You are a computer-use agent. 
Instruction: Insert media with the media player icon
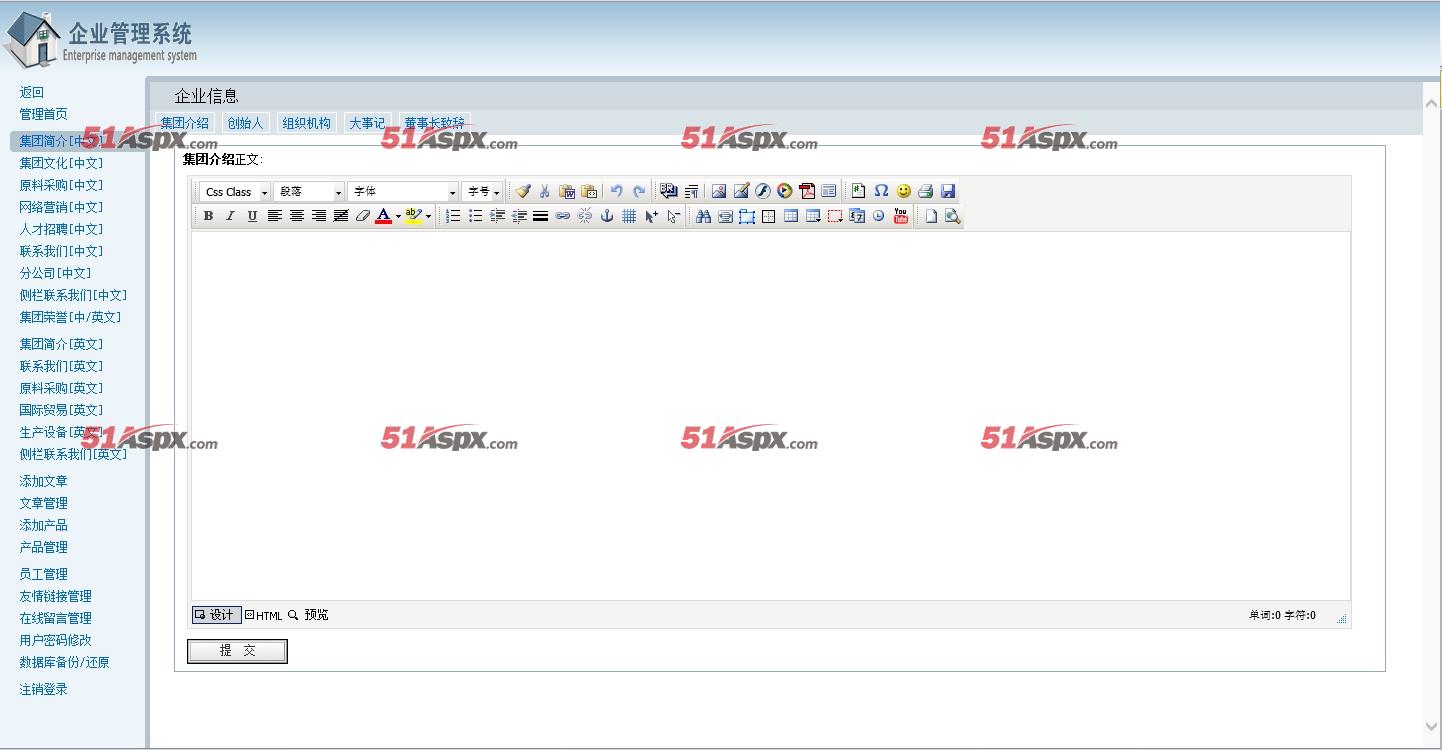[x=785, y=191]
